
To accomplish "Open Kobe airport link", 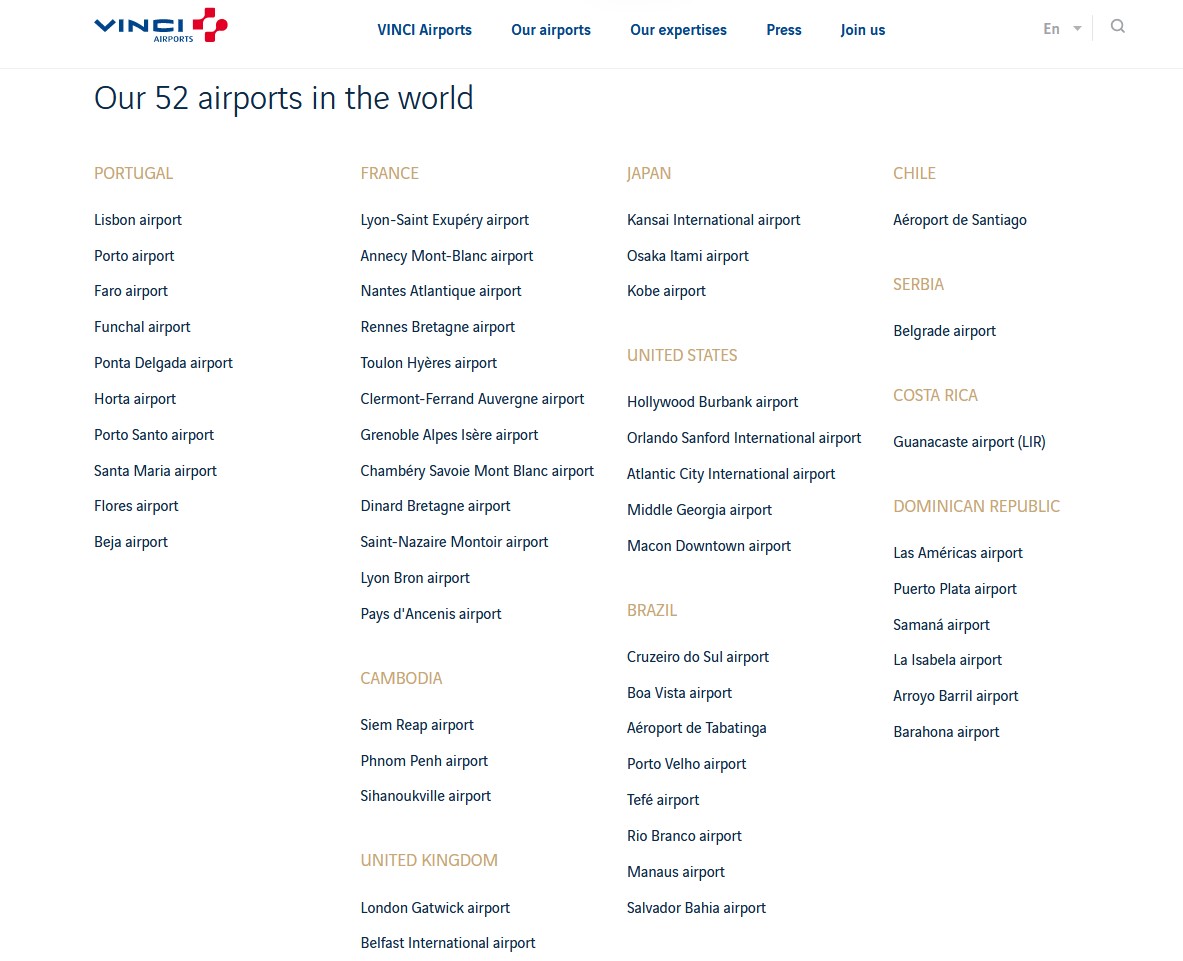I will click(x=666, y=291).
